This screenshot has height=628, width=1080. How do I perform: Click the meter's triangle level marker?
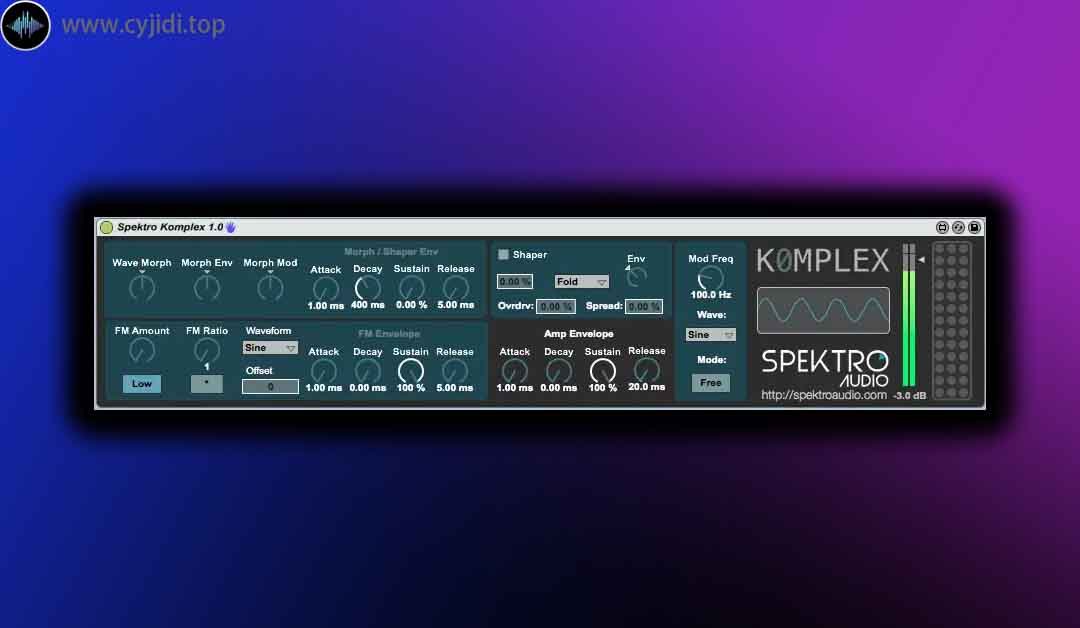921,260
